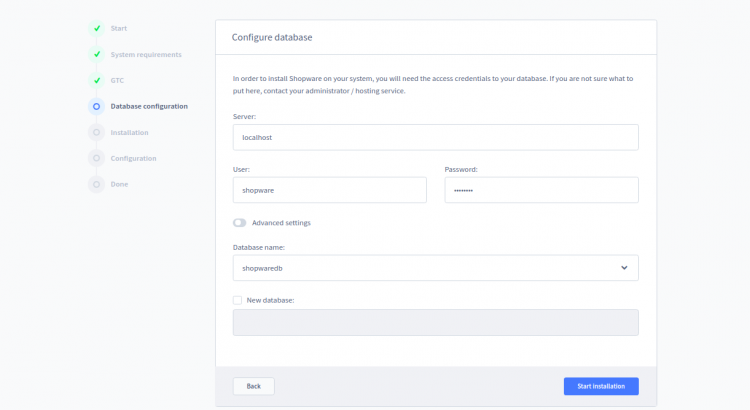The image size is (750, 410).
Task: Open the System requirements step
Action: pos(146,55)
